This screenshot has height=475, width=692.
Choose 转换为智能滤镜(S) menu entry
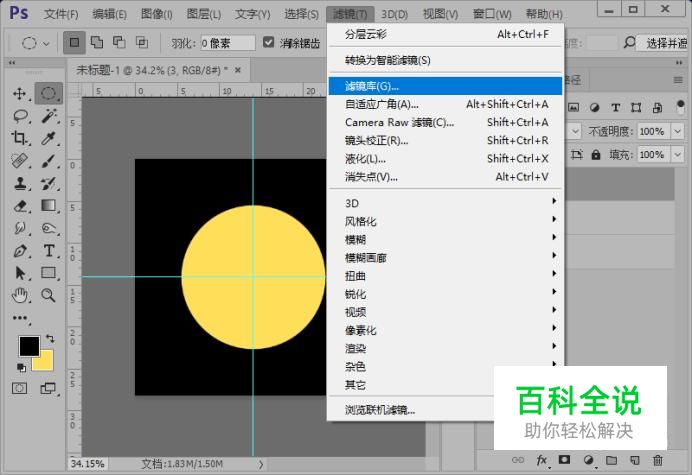tap(445, 60)
